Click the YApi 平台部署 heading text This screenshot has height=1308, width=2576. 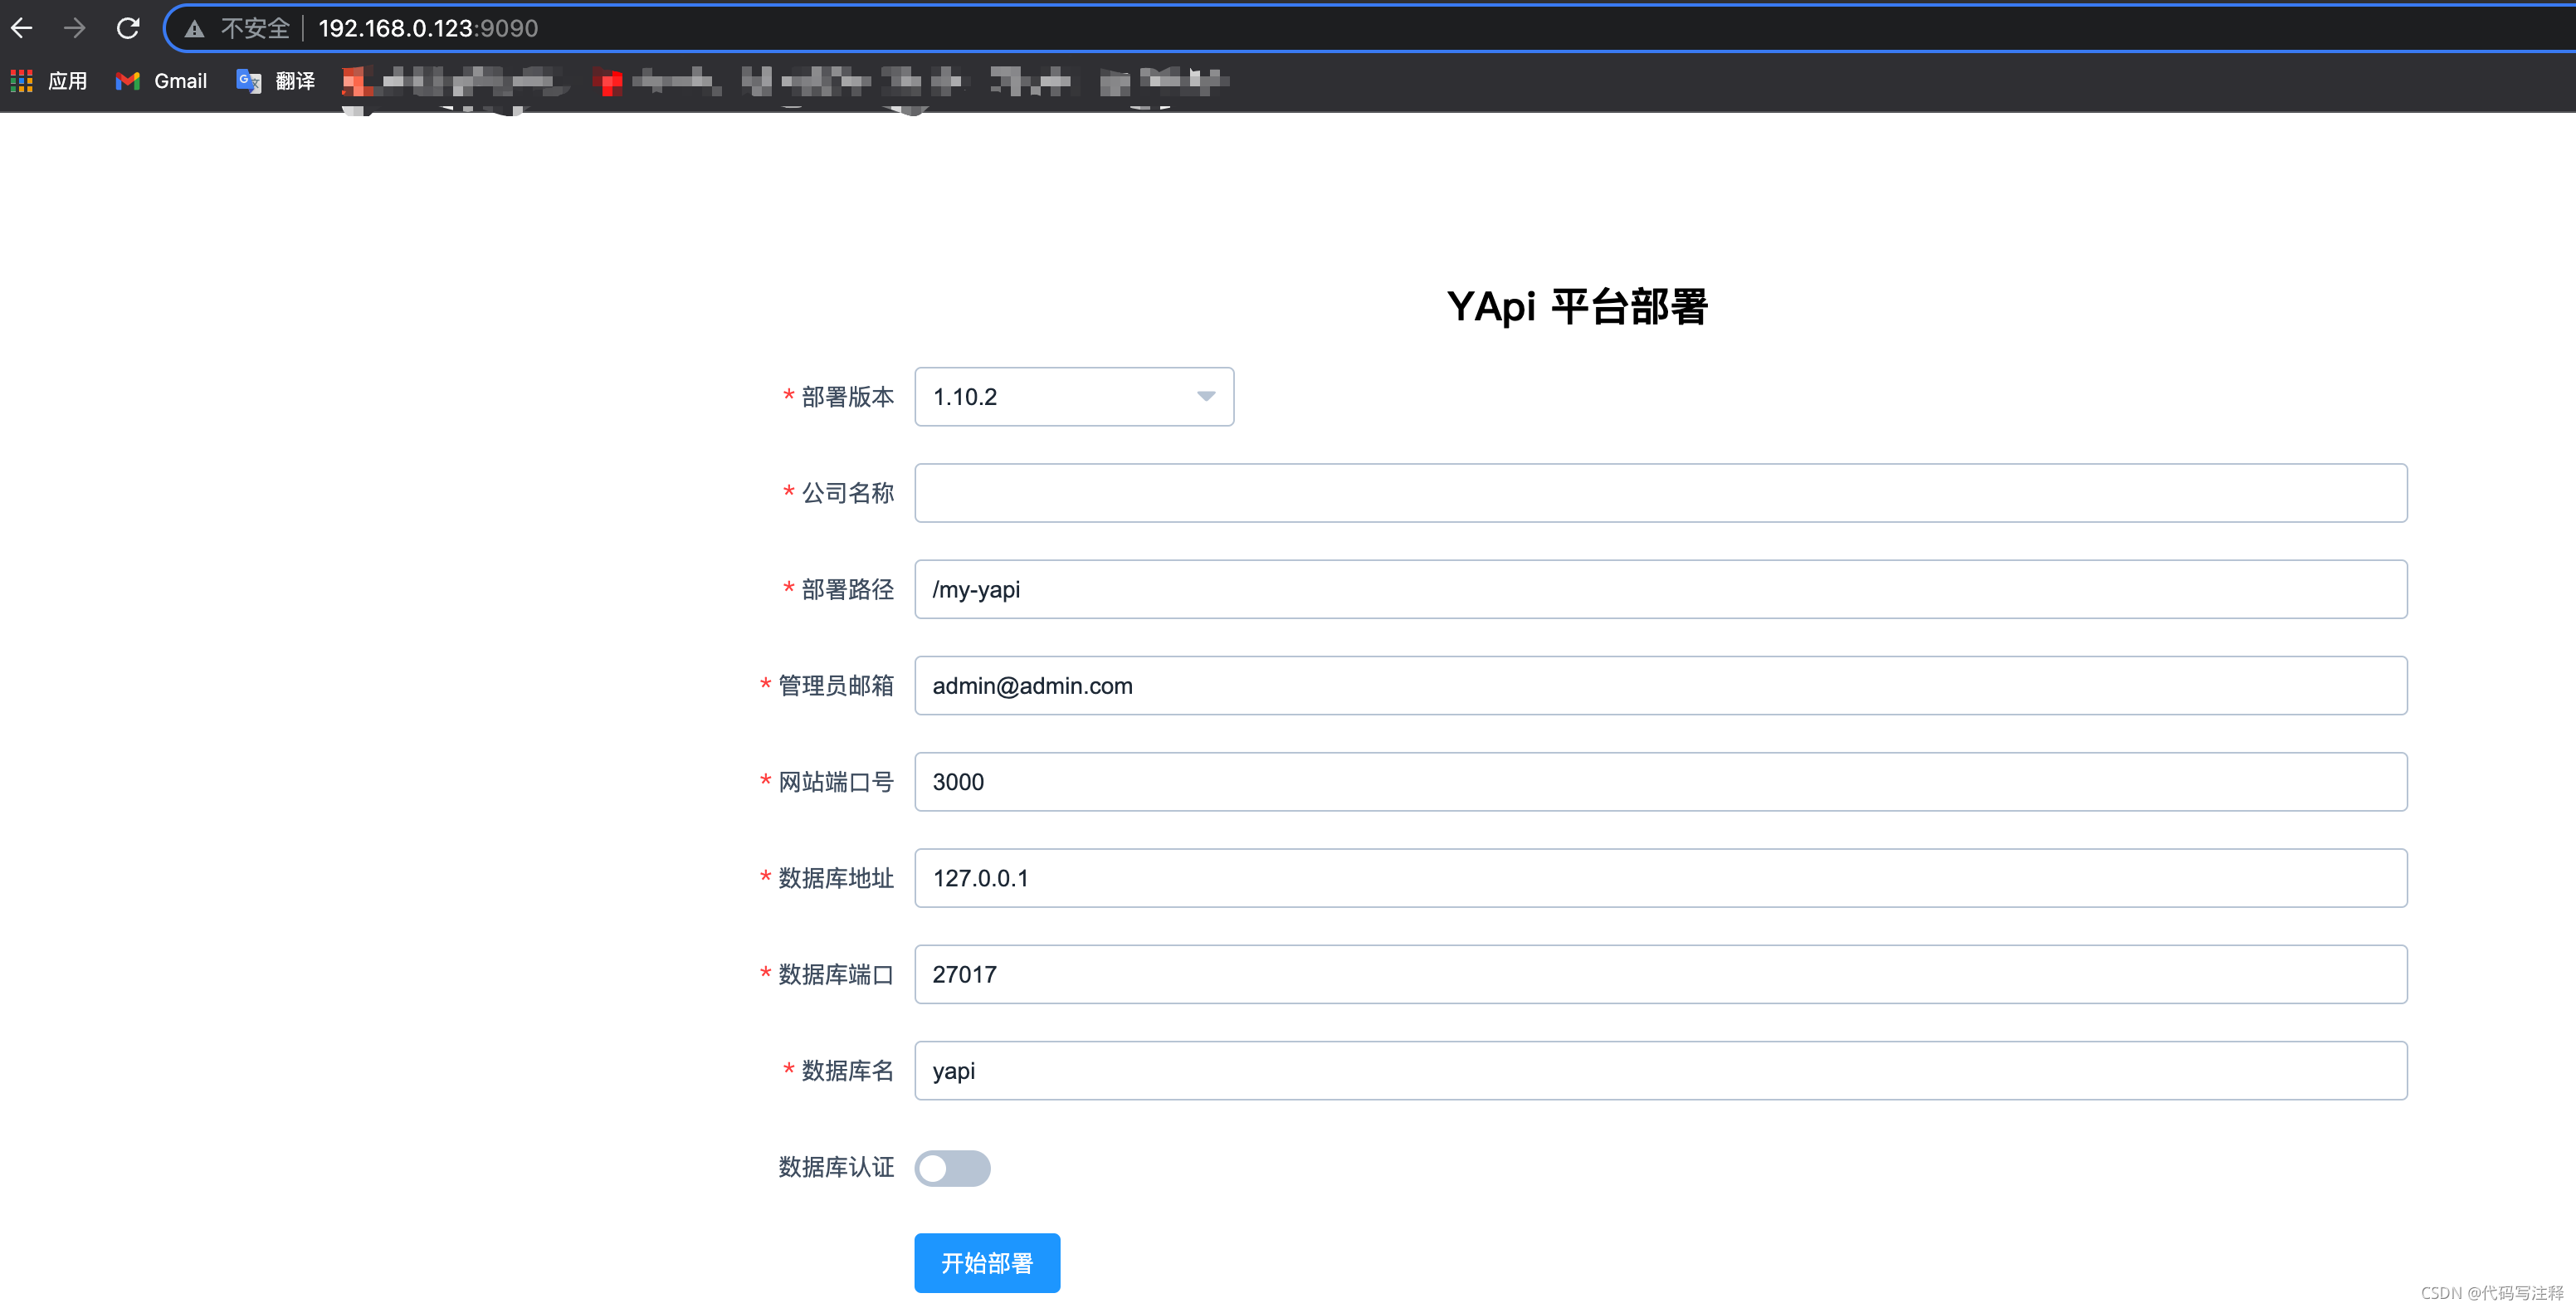1577,306
